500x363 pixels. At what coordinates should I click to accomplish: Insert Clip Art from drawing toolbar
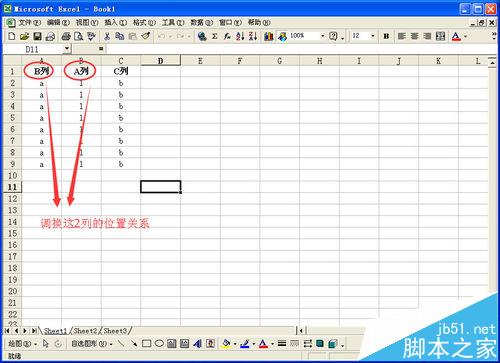click(210, 344)
